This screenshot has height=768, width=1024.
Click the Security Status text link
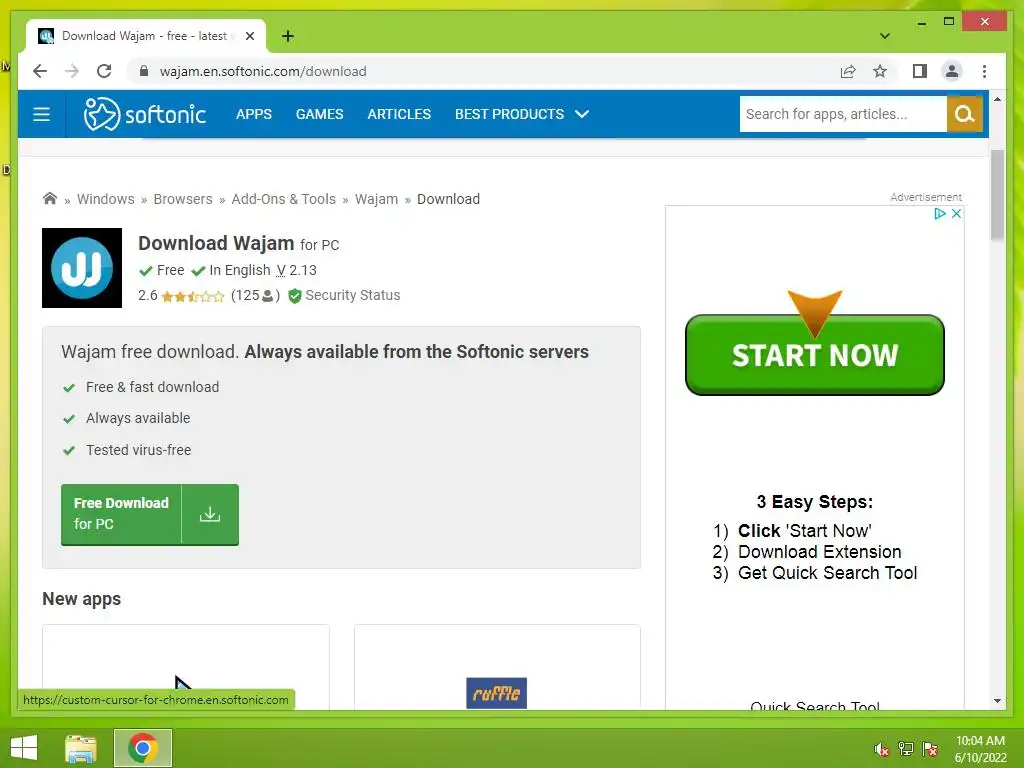point(353,295)
